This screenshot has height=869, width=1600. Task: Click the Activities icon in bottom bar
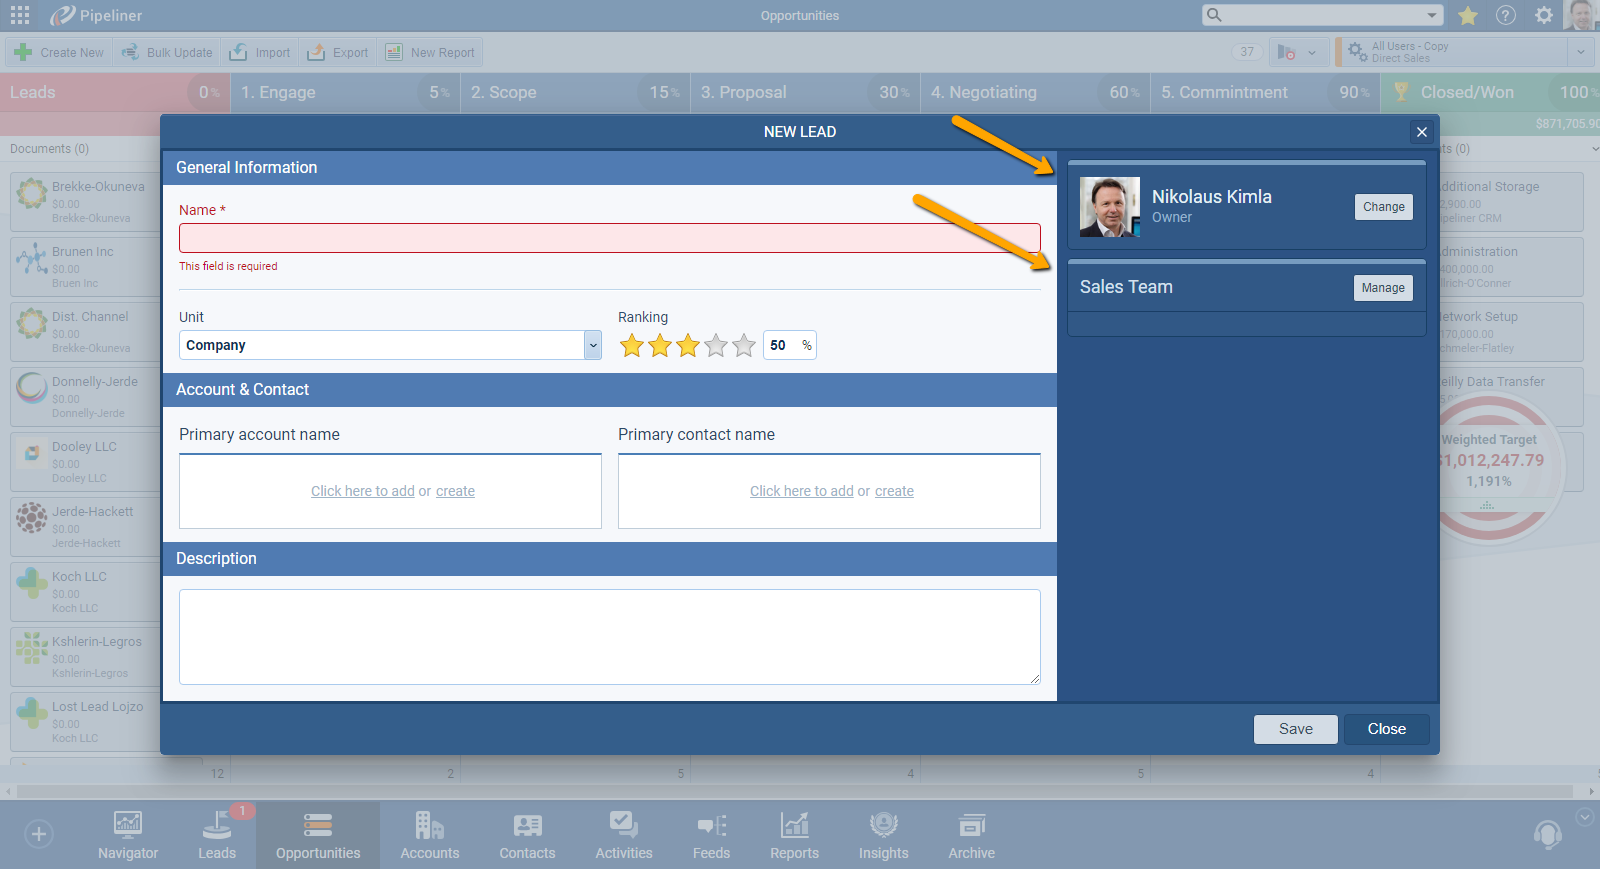coord(623,834)
